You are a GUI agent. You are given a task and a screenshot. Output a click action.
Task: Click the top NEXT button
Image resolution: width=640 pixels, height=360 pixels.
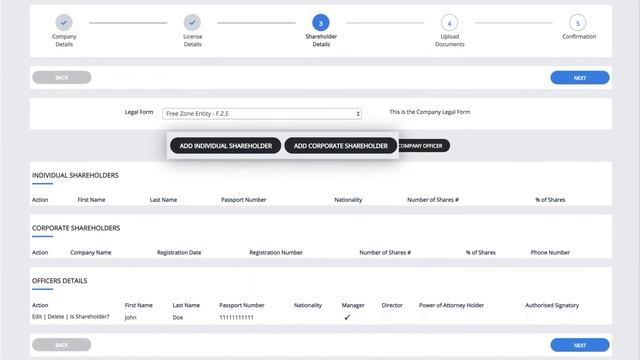(580, 78)
